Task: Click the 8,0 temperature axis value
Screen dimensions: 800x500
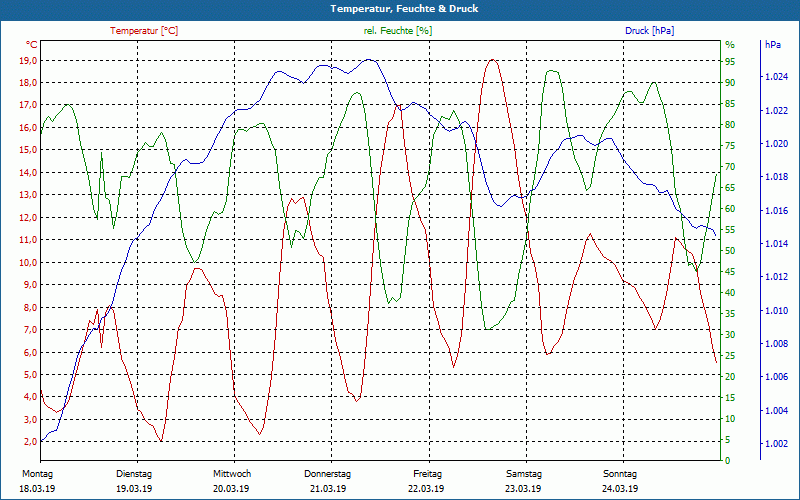Action: 30,307
